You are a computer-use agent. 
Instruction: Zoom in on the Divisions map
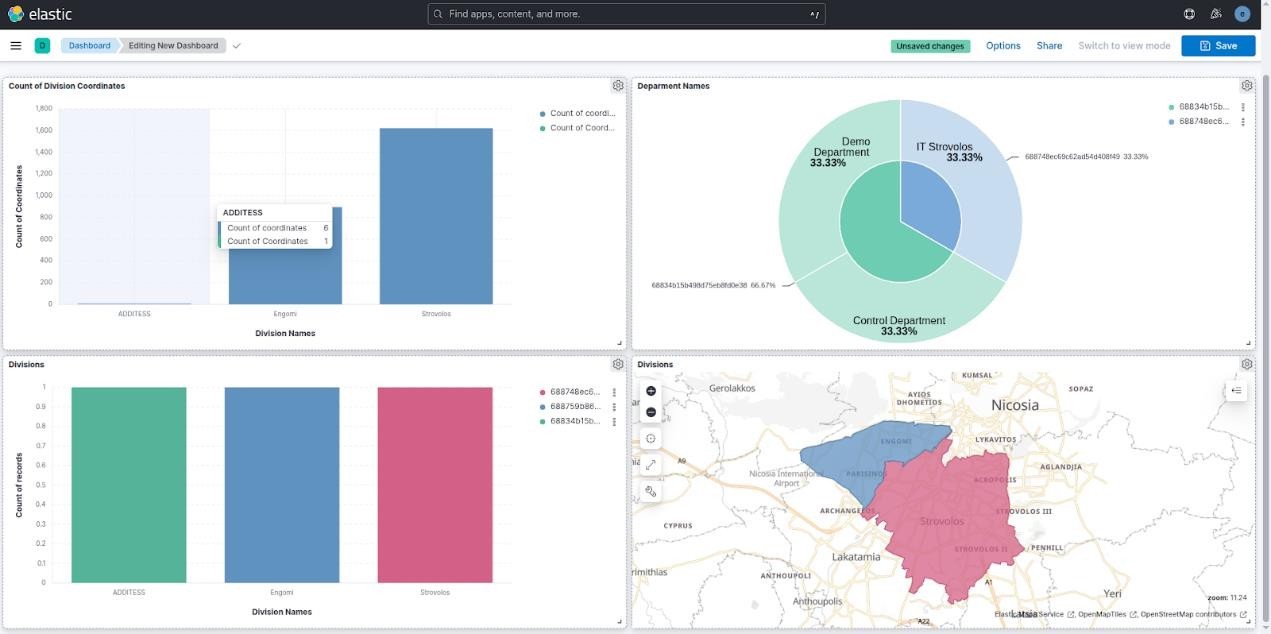pos(651,391)
